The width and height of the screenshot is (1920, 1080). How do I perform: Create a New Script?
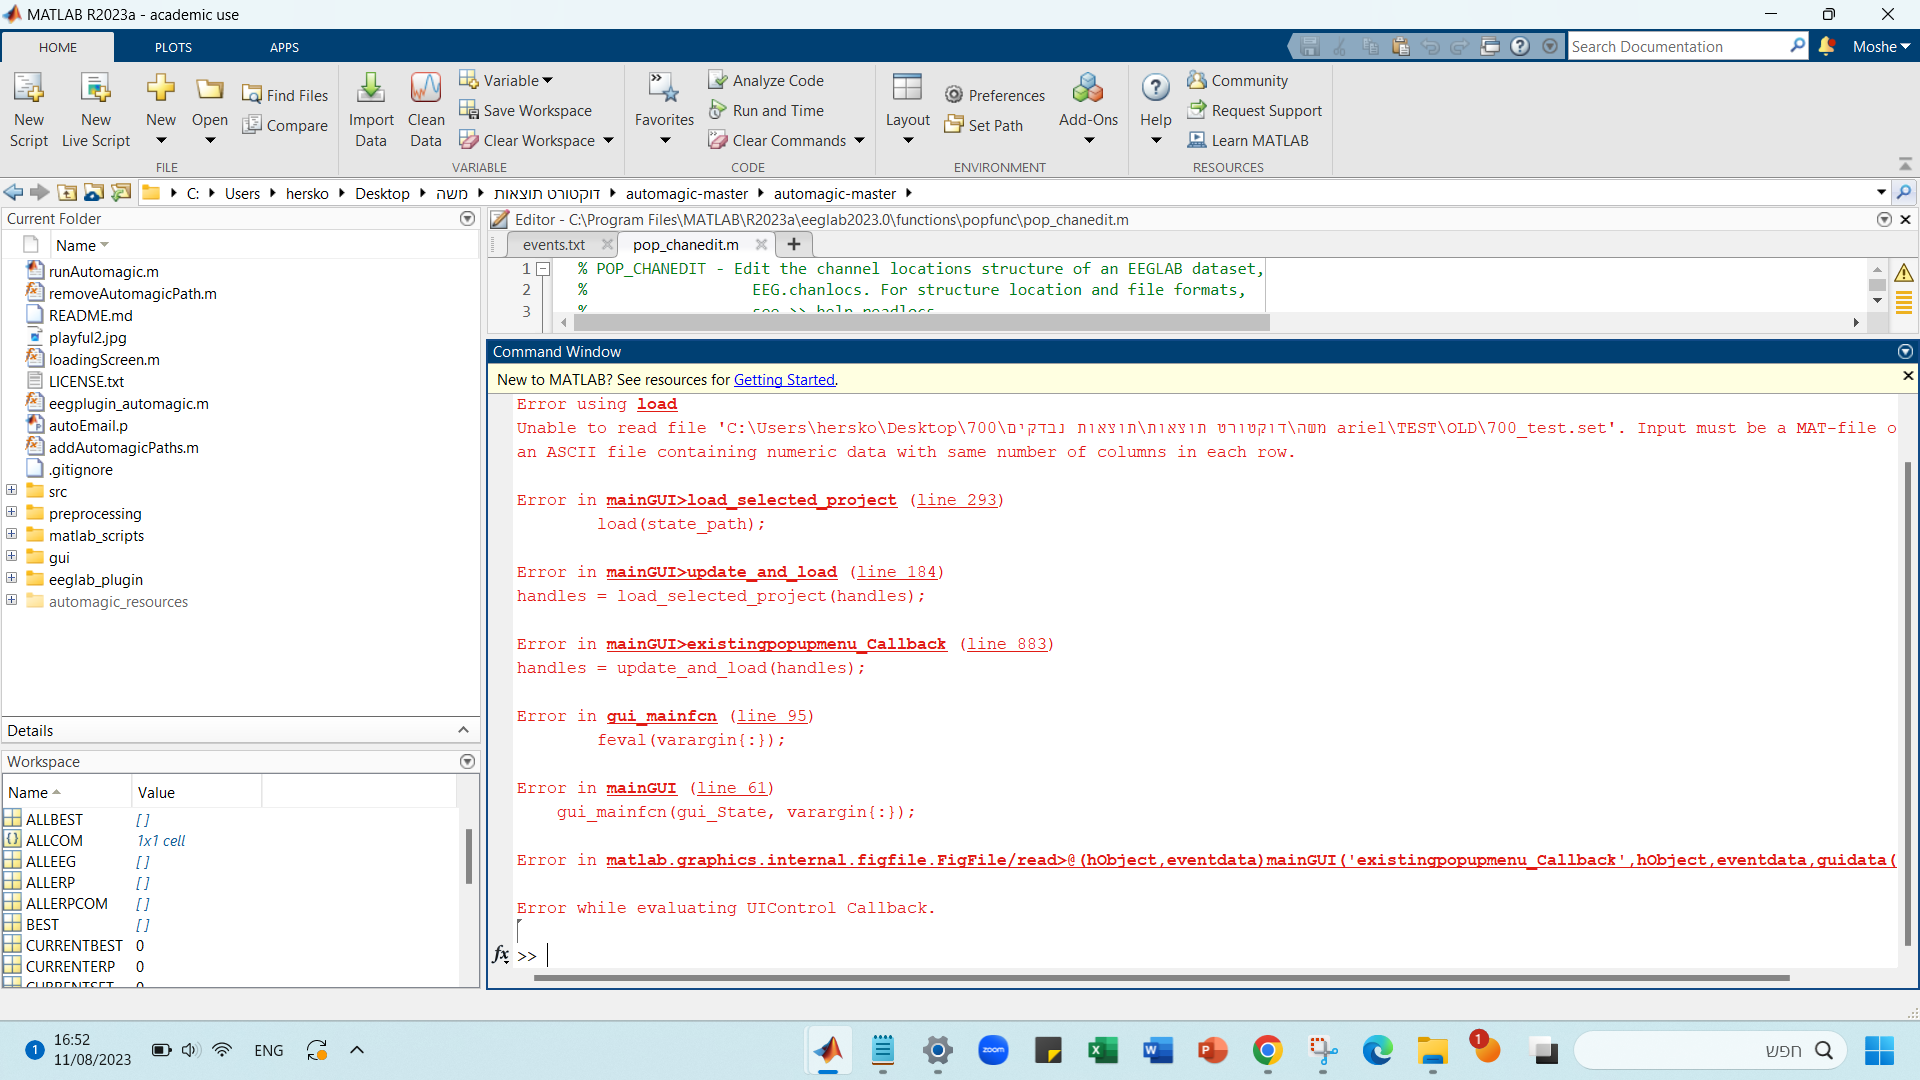click(28, 107)
